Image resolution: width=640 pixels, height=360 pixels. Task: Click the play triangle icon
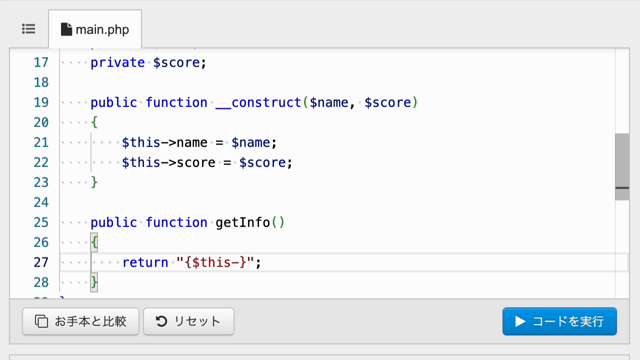(520, 321)
